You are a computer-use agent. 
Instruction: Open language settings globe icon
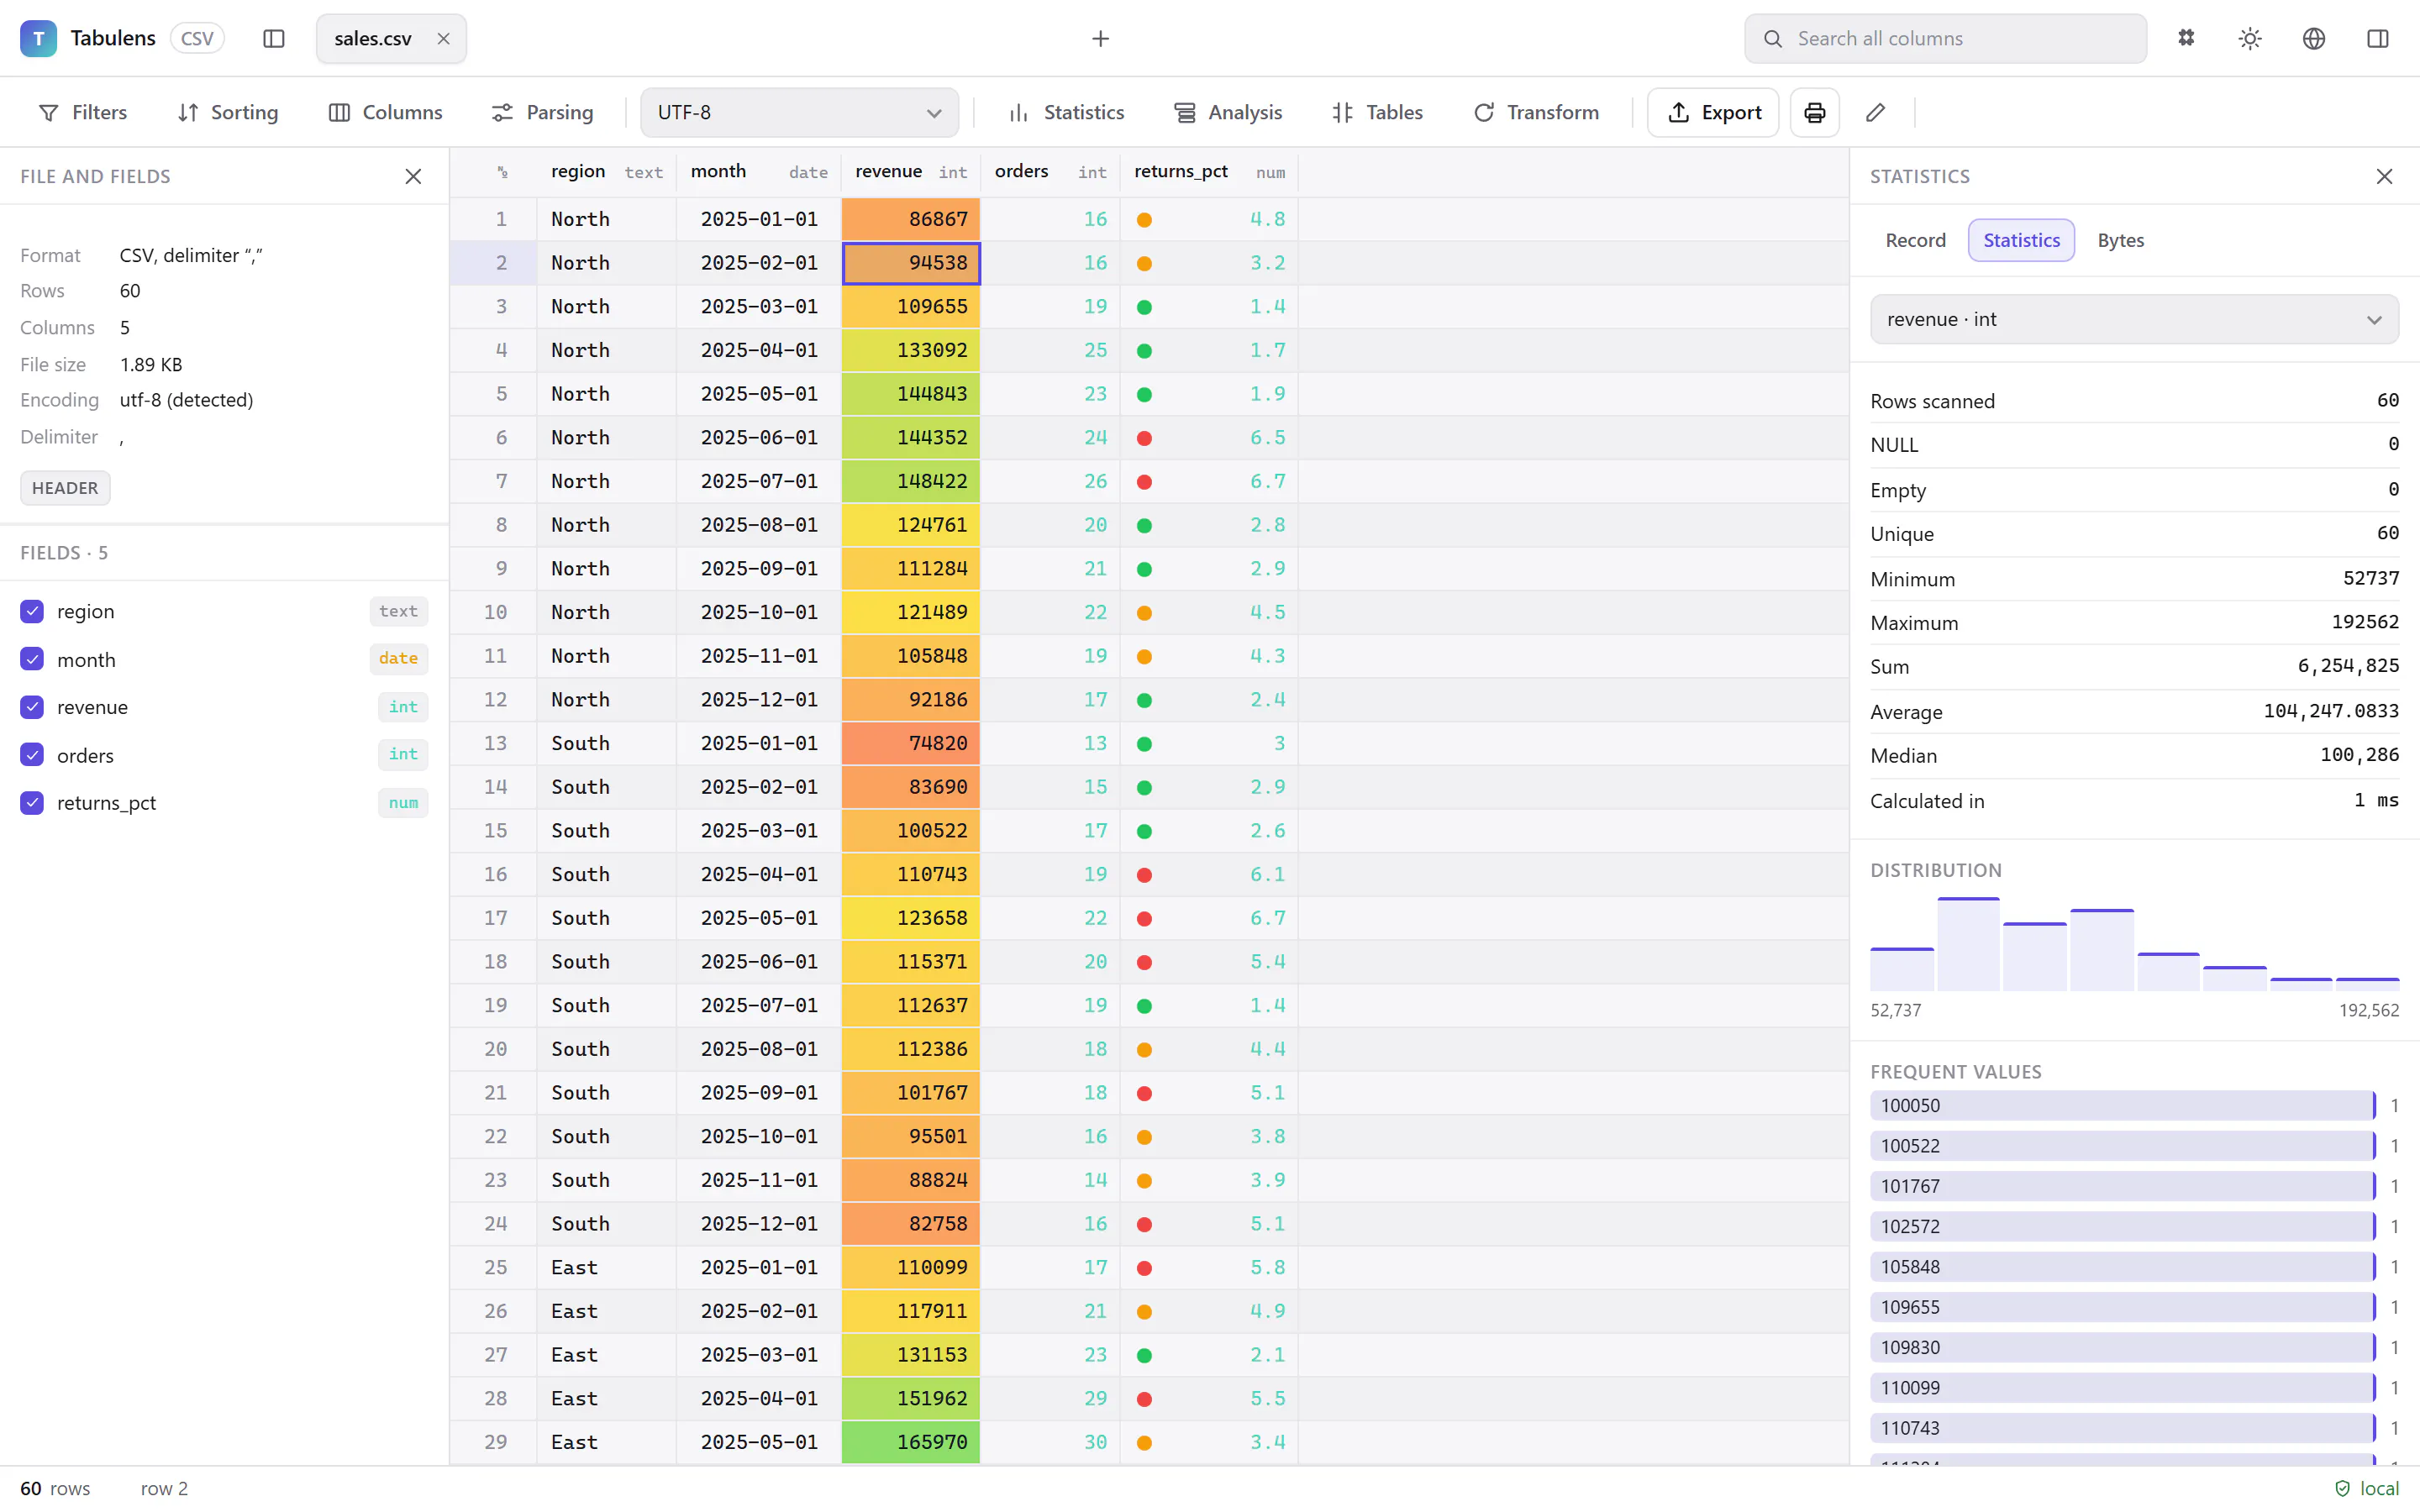(2314, 38)
